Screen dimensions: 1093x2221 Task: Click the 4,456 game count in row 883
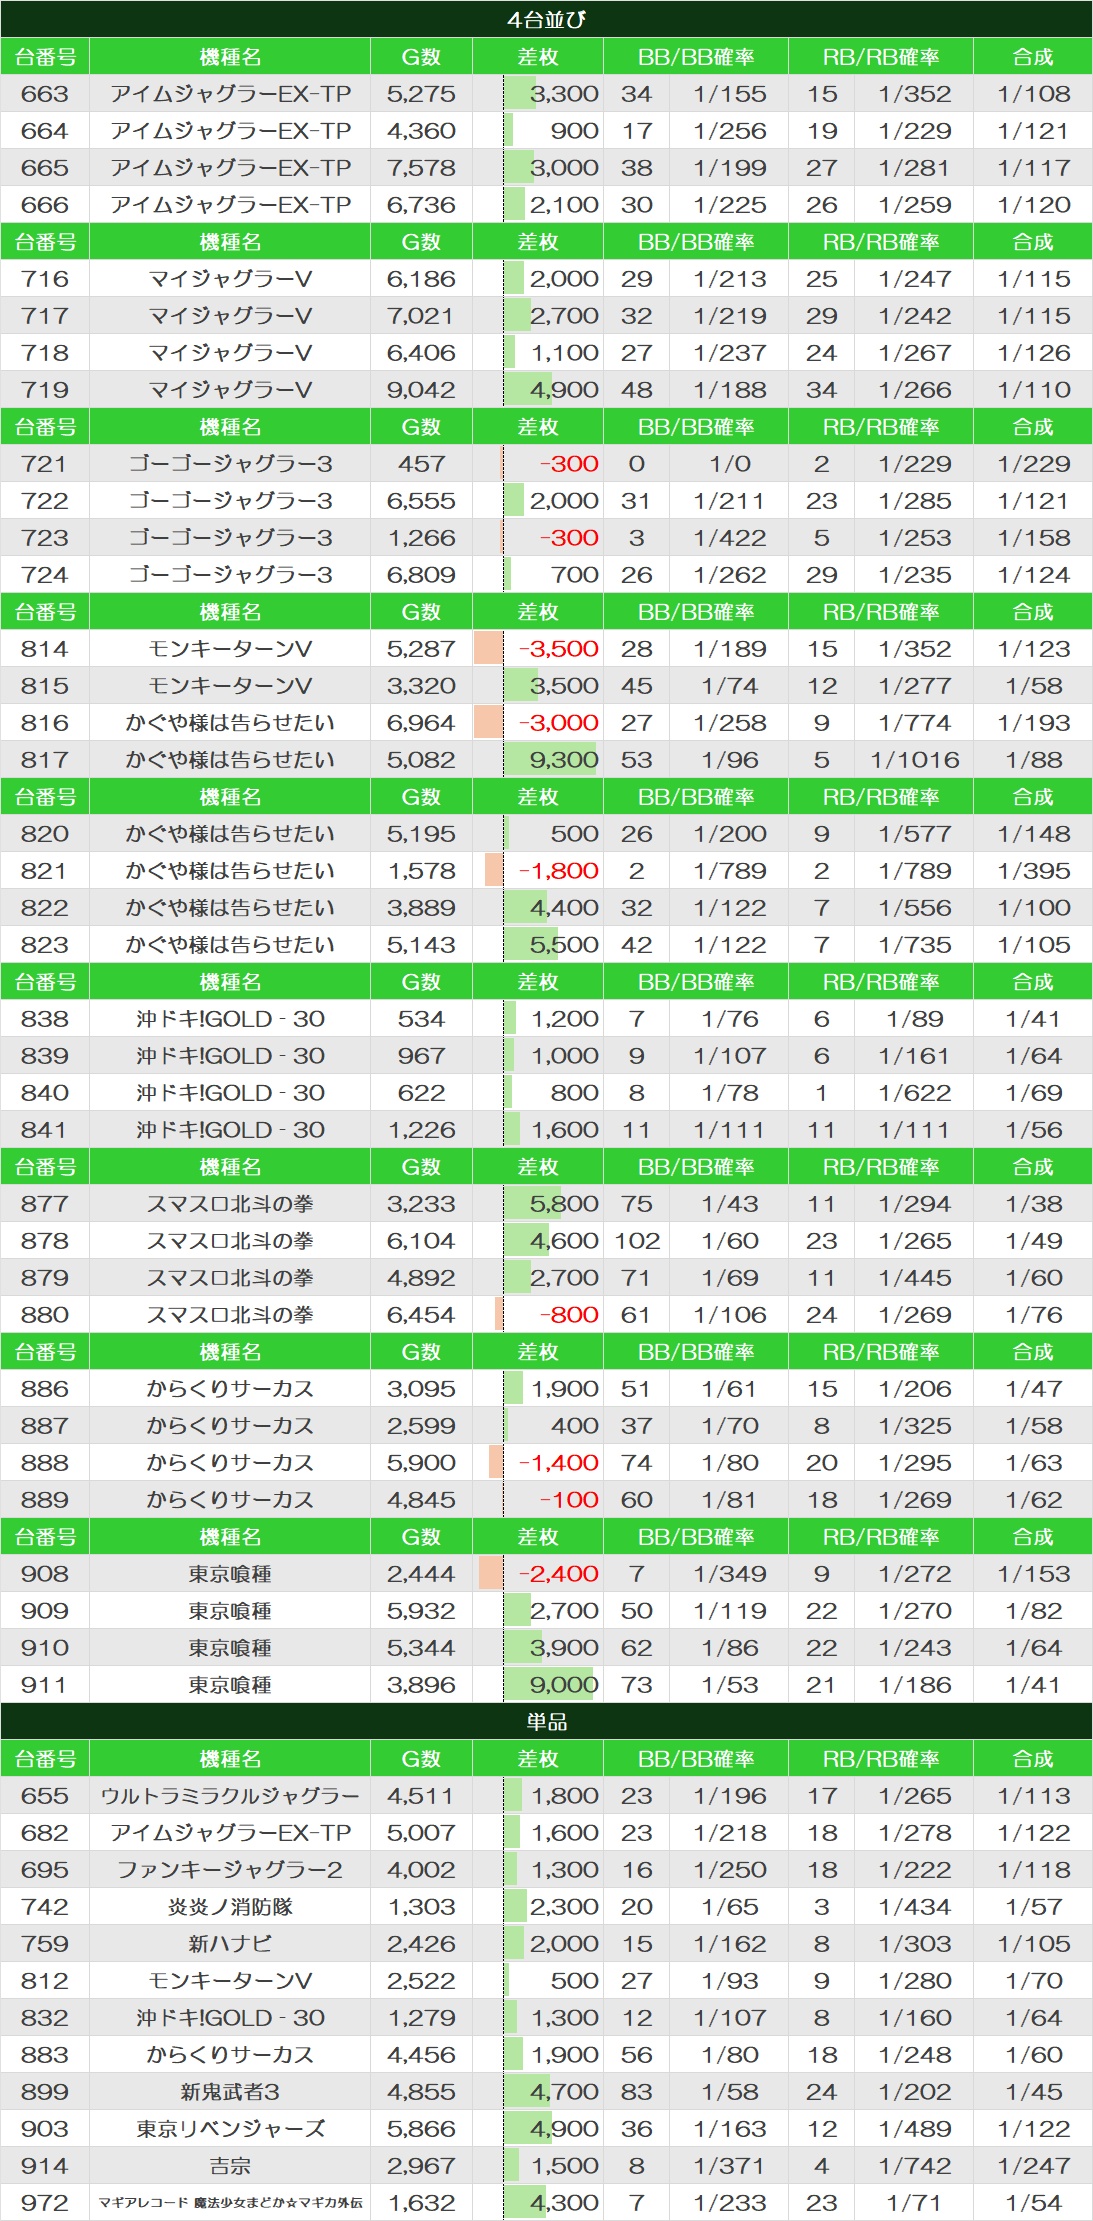pos(421,2055)
